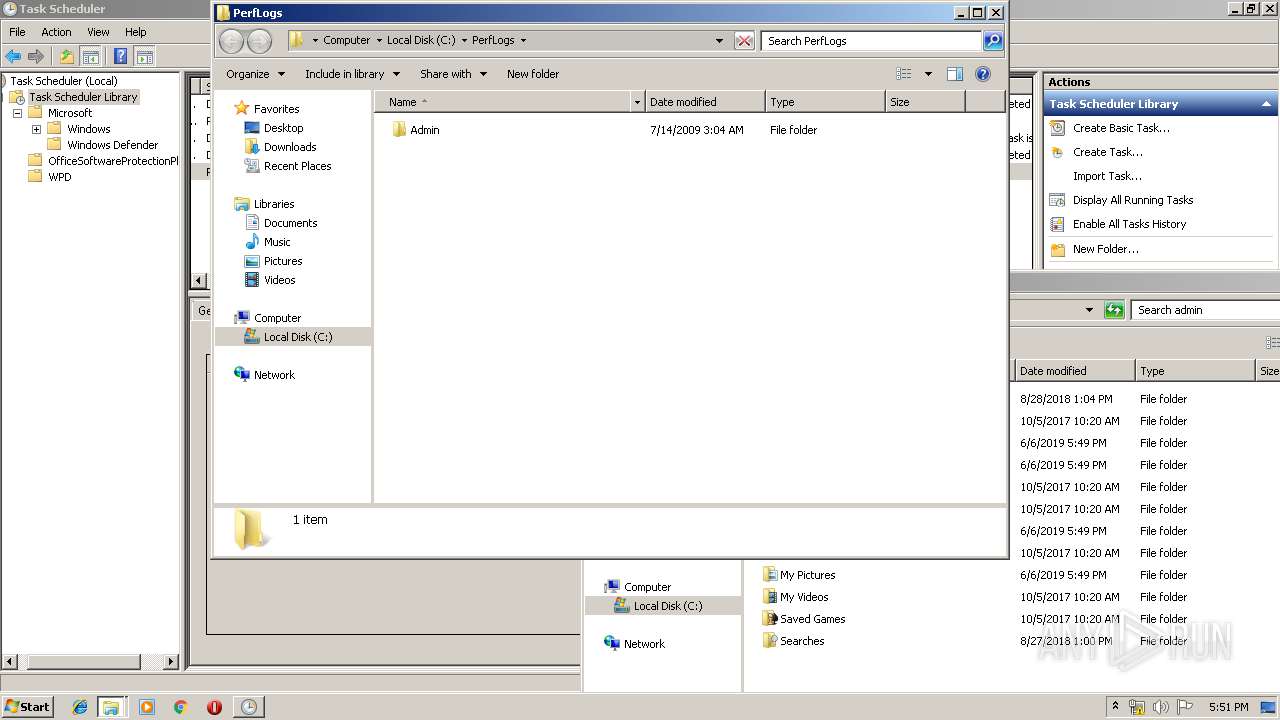The height and width of the screenshot is (720, 1280).
Task: Select Task Scheduler Library tree node
Action: click(83, 97)
